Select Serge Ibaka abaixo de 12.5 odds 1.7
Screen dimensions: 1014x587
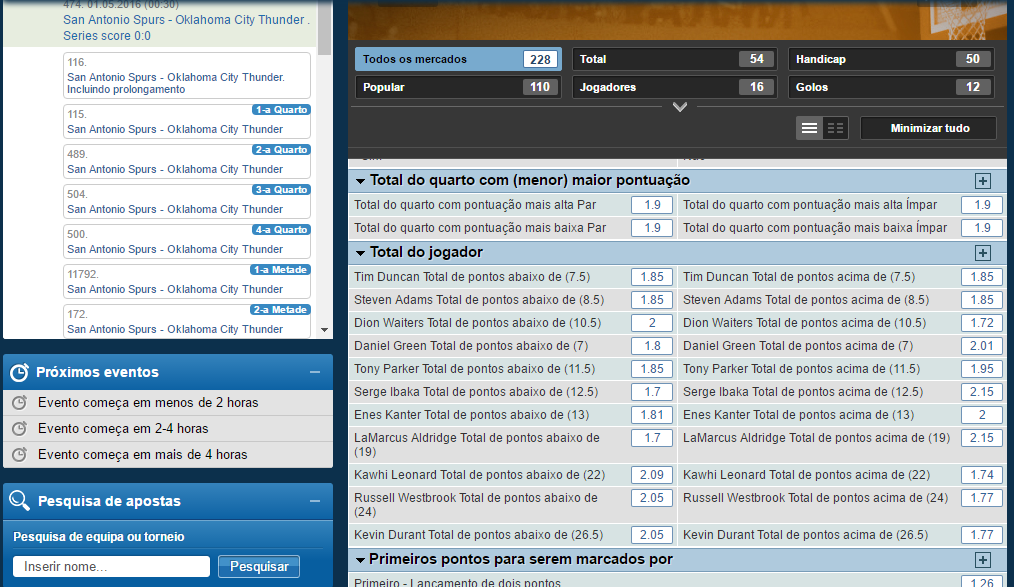click(652, 392)
